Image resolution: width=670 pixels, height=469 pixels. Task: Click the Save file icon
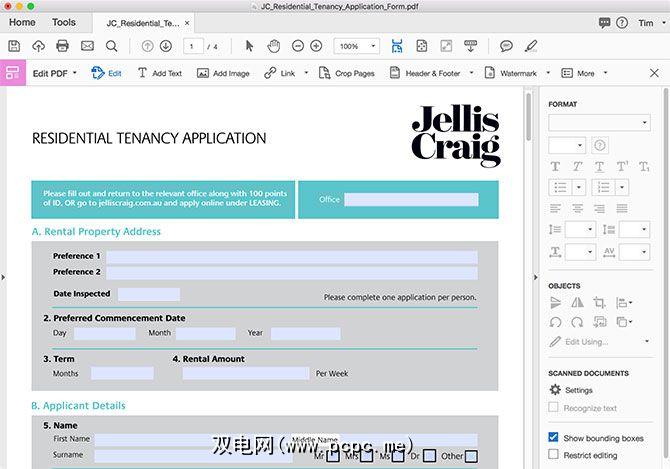click(14, 46)
